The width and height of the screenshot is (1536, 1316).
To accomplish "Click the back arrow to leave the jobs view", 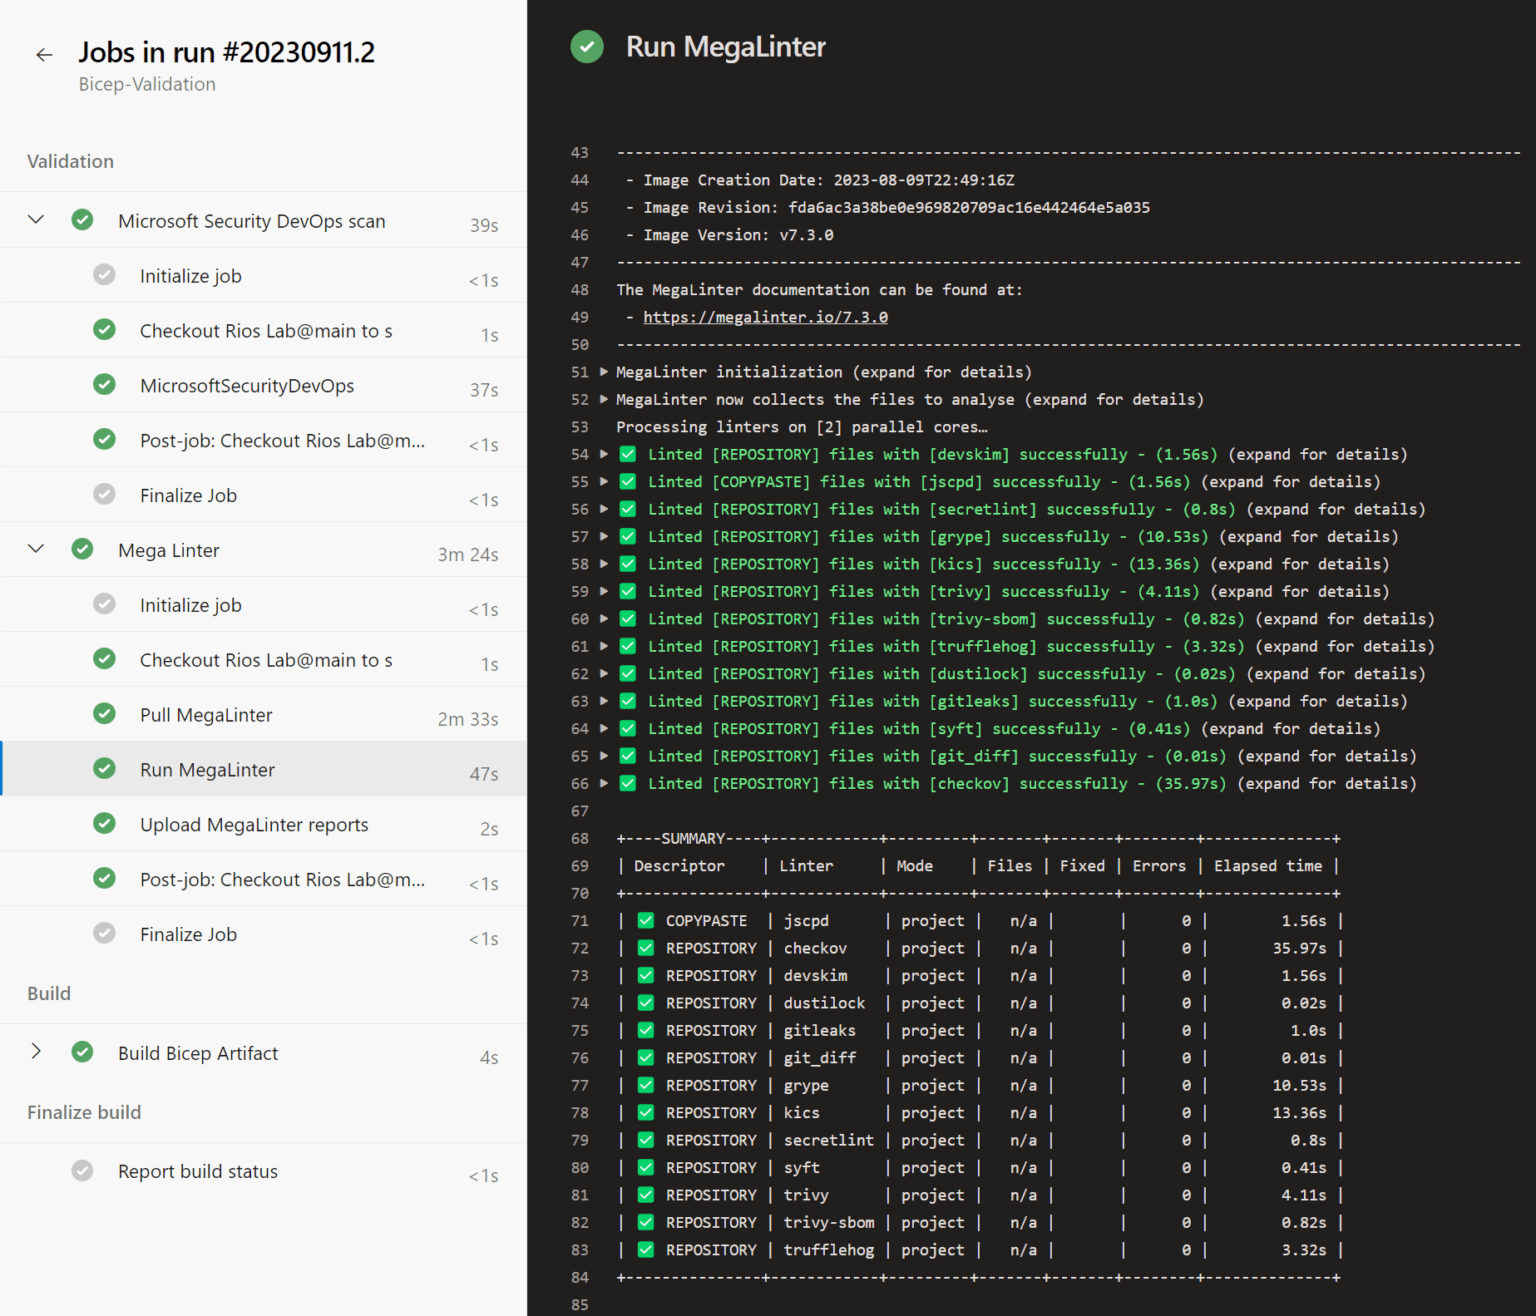I will [x=44, y=54].
